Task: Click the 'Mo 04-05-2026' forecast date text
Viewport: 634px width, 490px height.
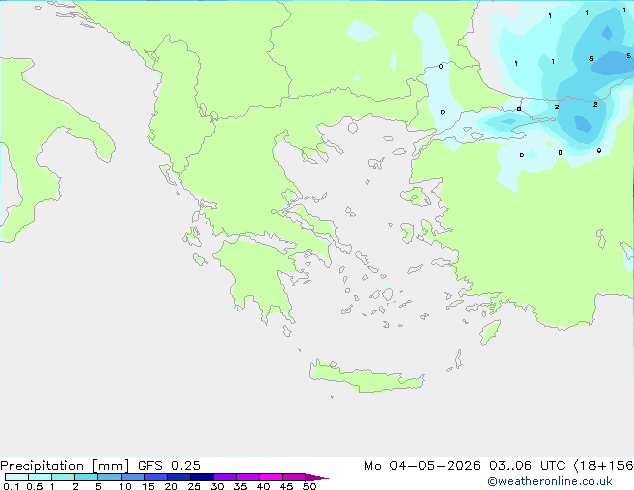Action: [x=422, y=466]
